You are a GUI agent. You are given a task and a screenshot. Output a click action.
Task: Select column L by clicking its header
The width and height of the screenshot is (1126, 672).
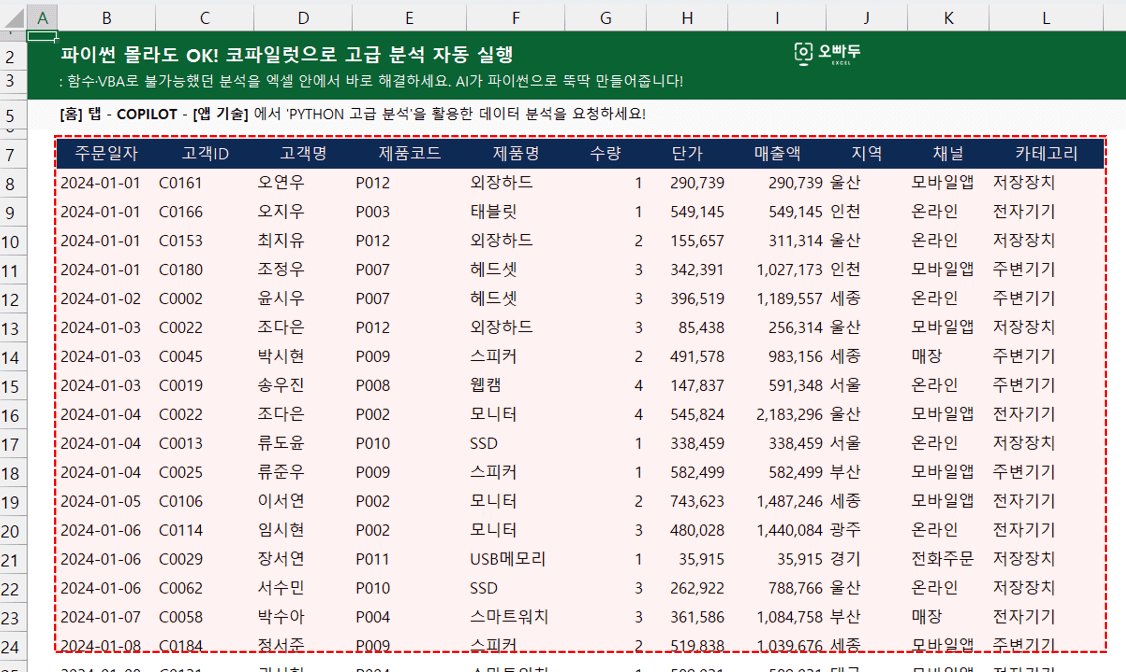tap(1048, 17)
